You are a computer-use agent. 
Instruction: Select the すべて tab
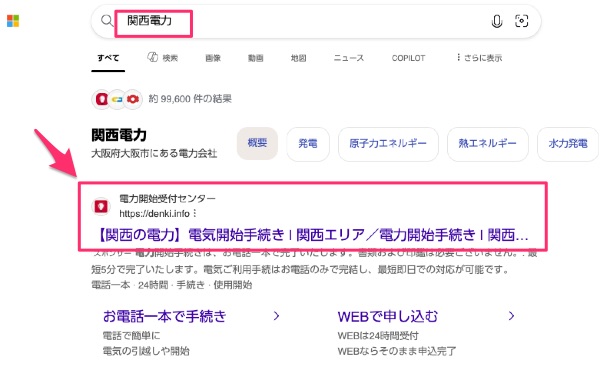[108, 58]
